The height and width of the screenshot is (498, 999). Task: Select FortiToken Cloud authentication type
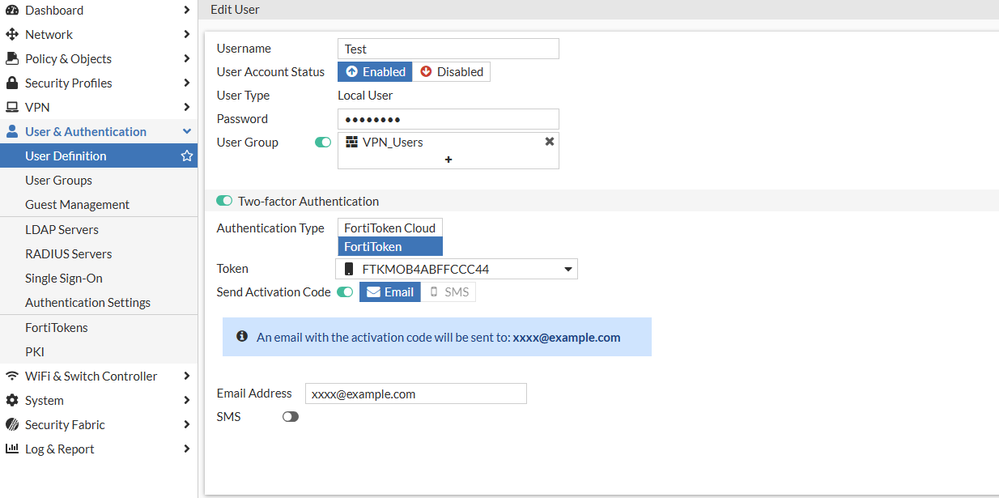389,228
